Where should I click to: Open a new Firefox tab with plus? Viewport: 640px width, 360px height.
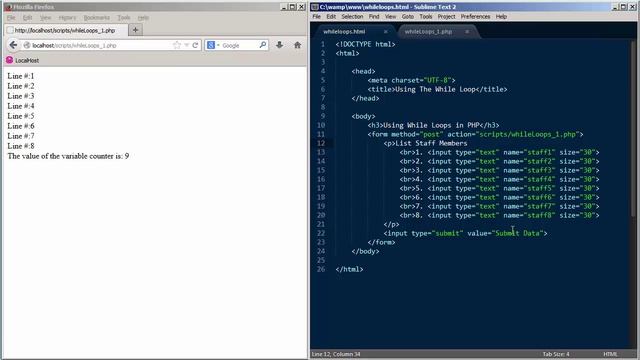[x=136, y=30]
